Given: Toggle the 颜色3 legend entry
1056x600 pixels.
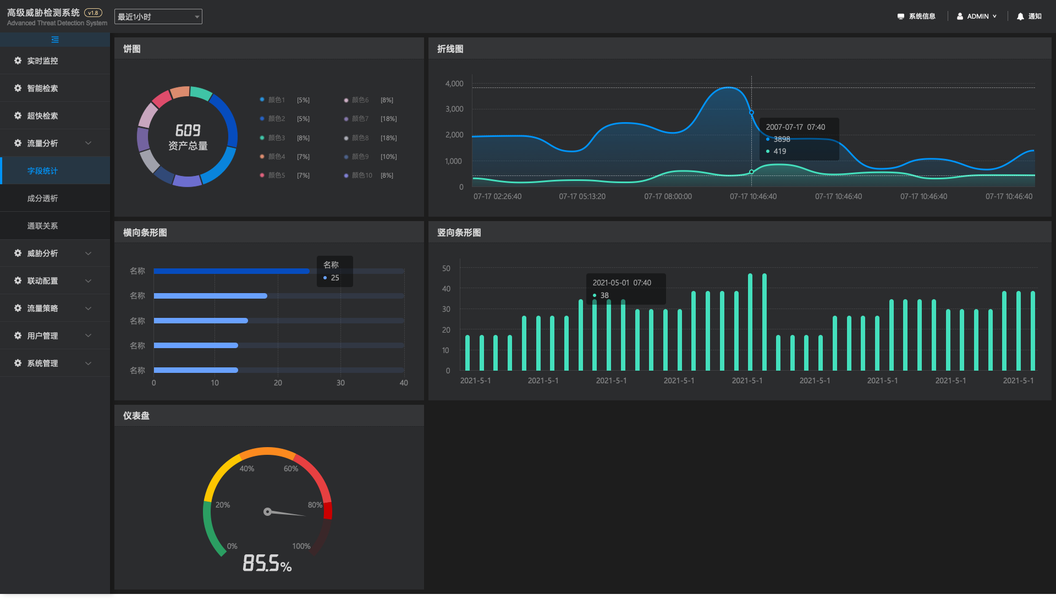Looking at the screenshot, I should [285, 137].
